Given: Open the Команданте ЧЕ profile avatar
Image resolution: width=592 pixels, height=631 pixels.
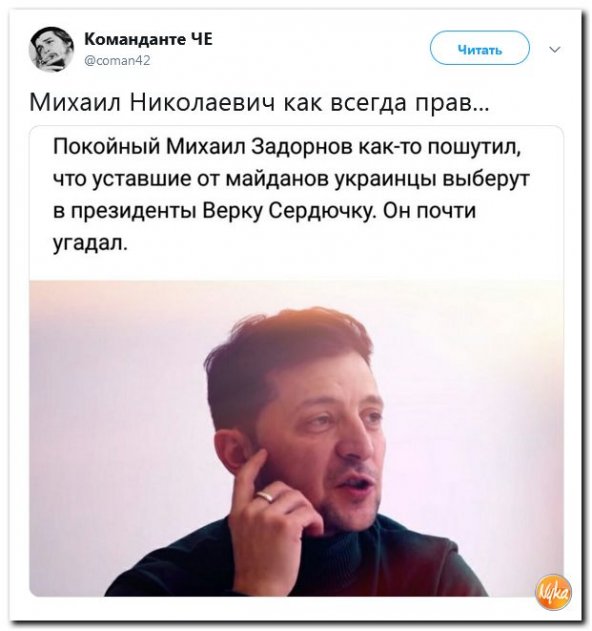Looking at the screenshot, I should click(51, 49).
